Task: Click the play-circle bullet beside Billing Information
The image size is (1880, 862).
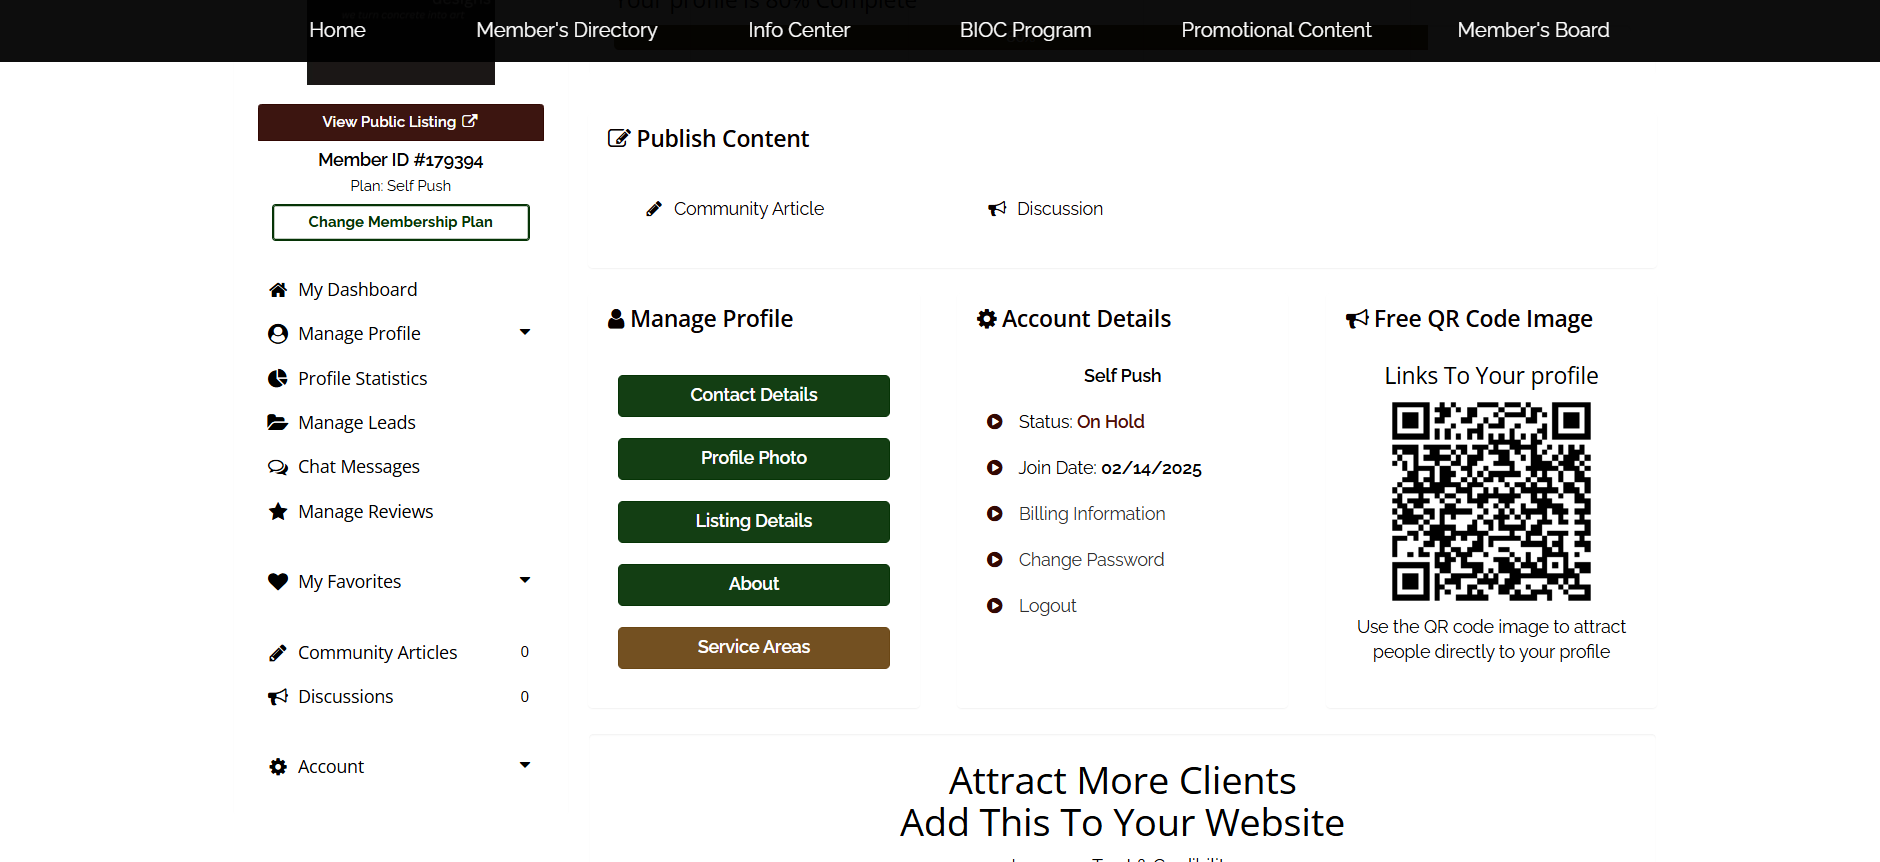Action: pos(995,514)
